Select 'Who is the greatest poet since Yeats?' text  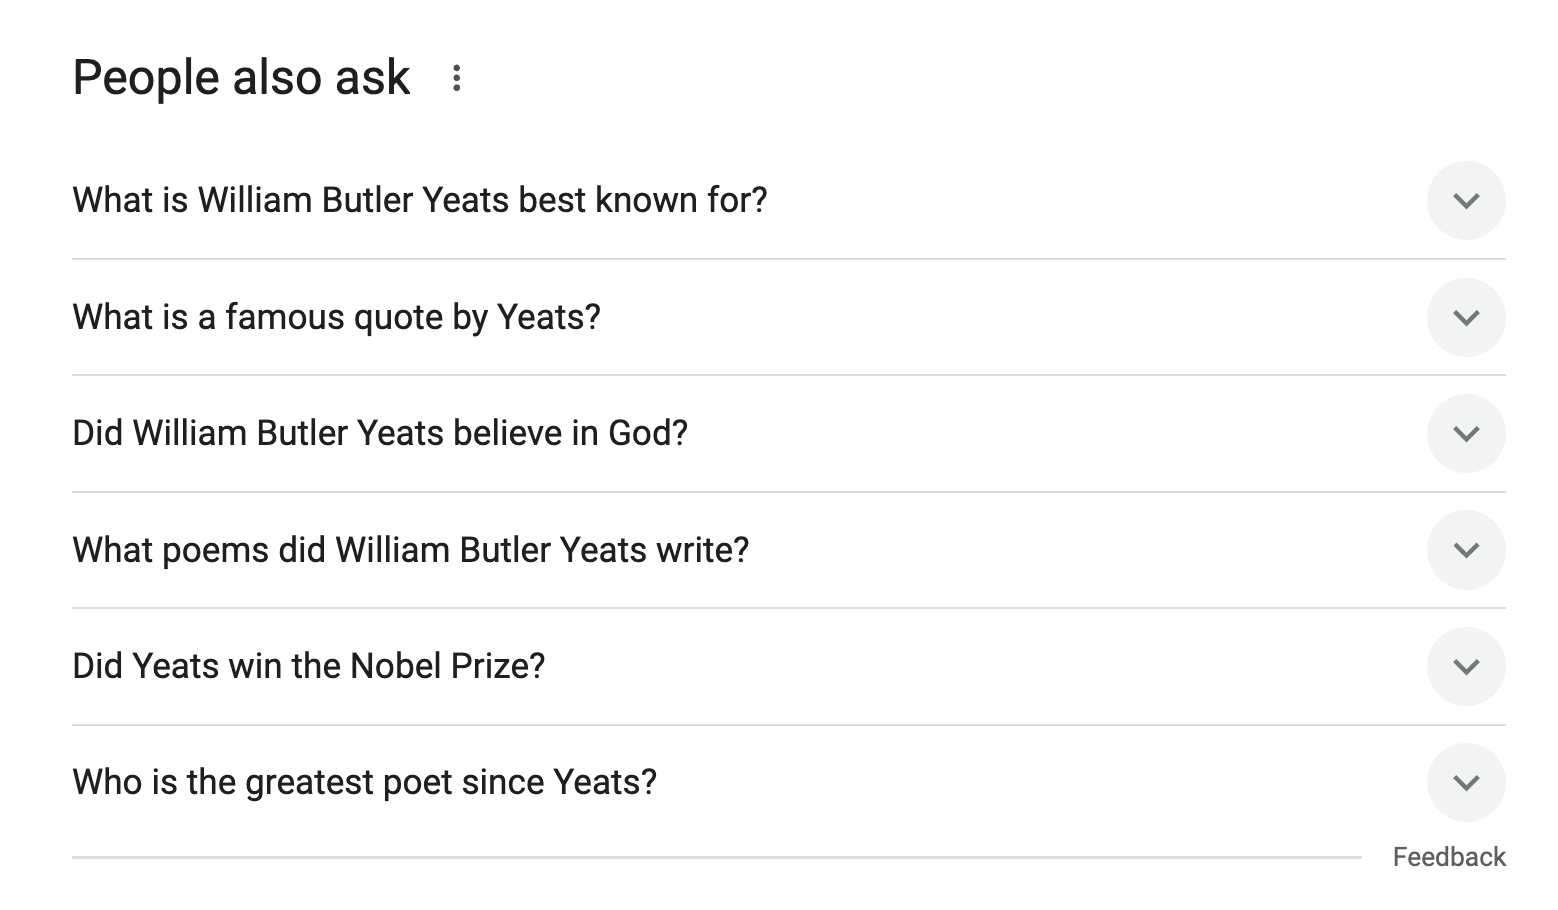point(364,783)
